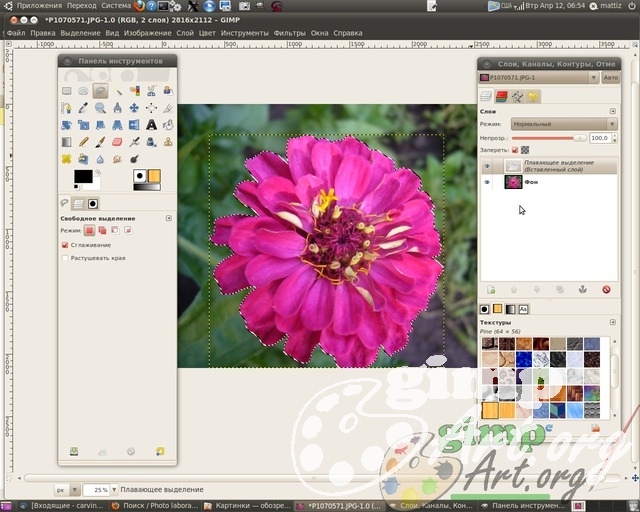Image resolution: width=640 pixels, height=512 pixels.
Task: Open the px units dropdown in status bar
Action: (67, 489)
